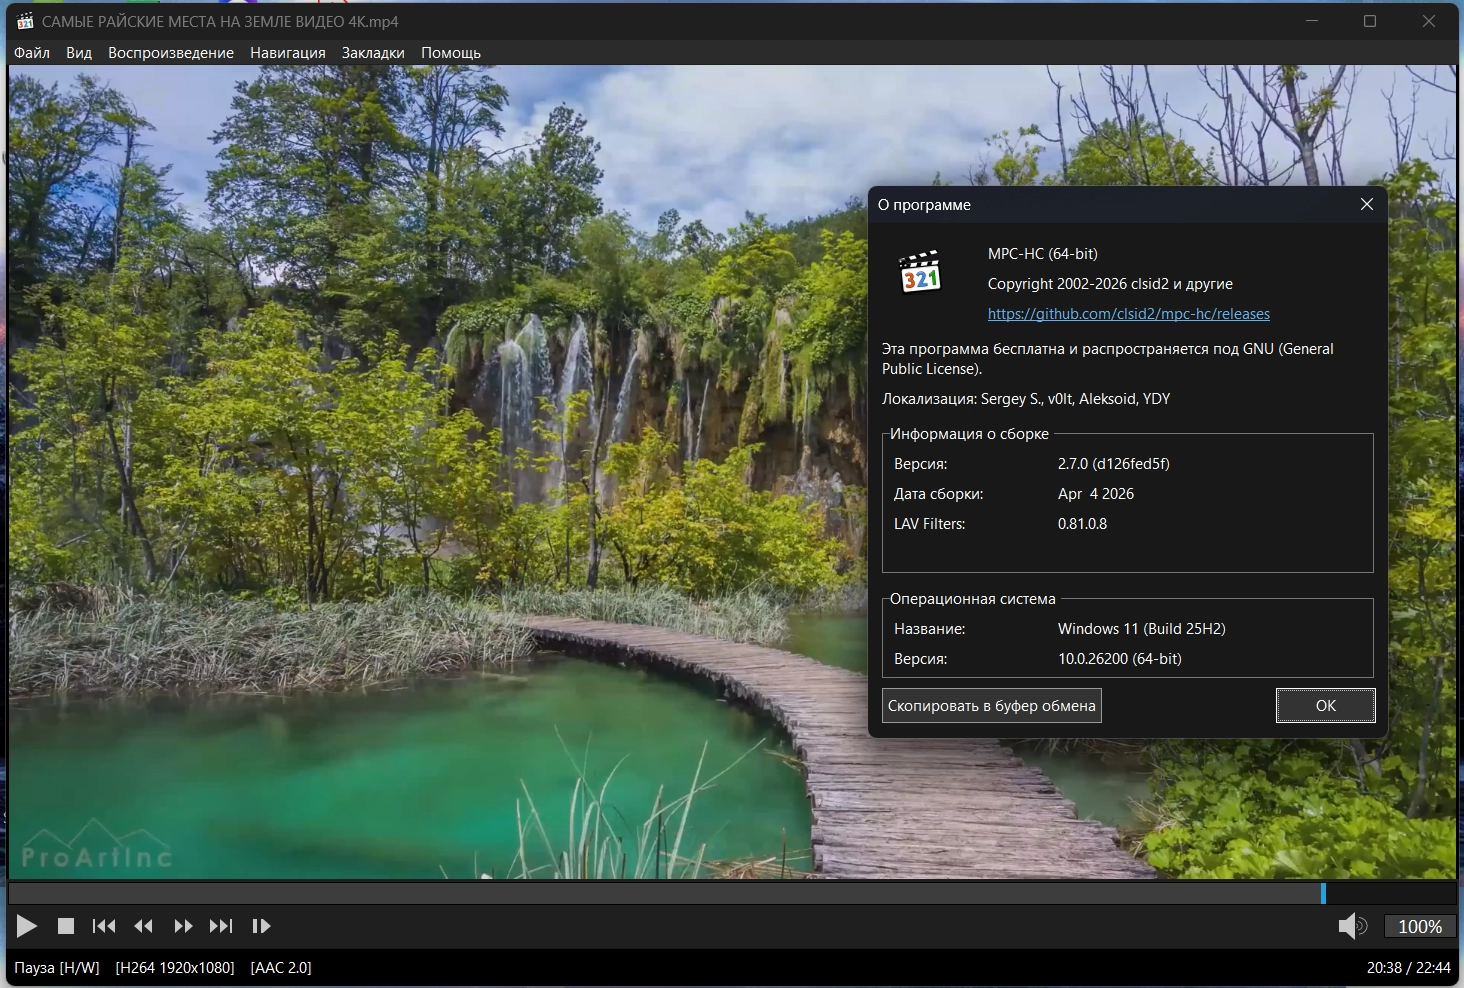
Task: Open the GitHub mpc-hc releases link
Action: [1128, 314]
